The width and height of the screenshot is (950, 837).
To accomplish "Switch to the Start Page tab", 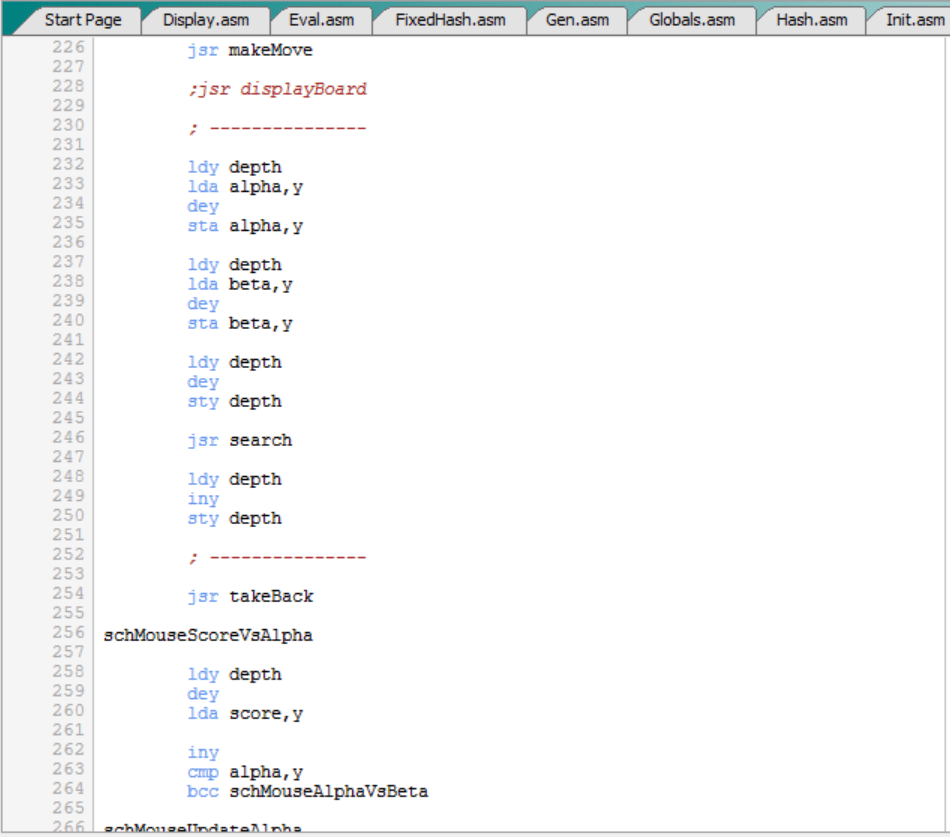I will [x=82, y=20].
